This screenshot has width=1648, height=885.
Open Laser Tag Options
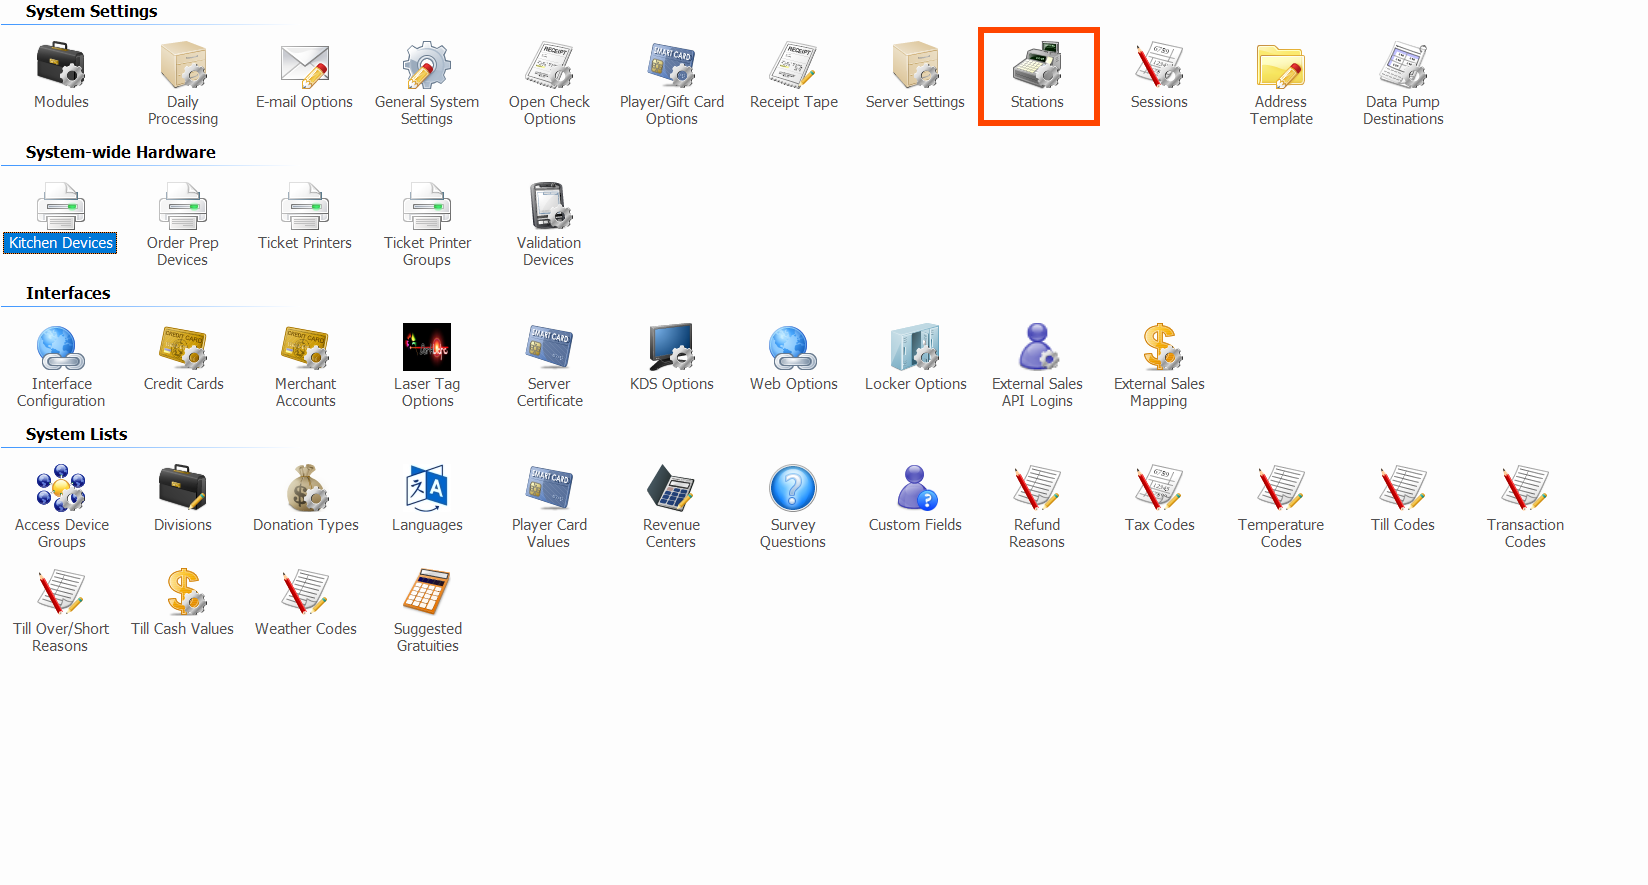[x=427, y=349]
